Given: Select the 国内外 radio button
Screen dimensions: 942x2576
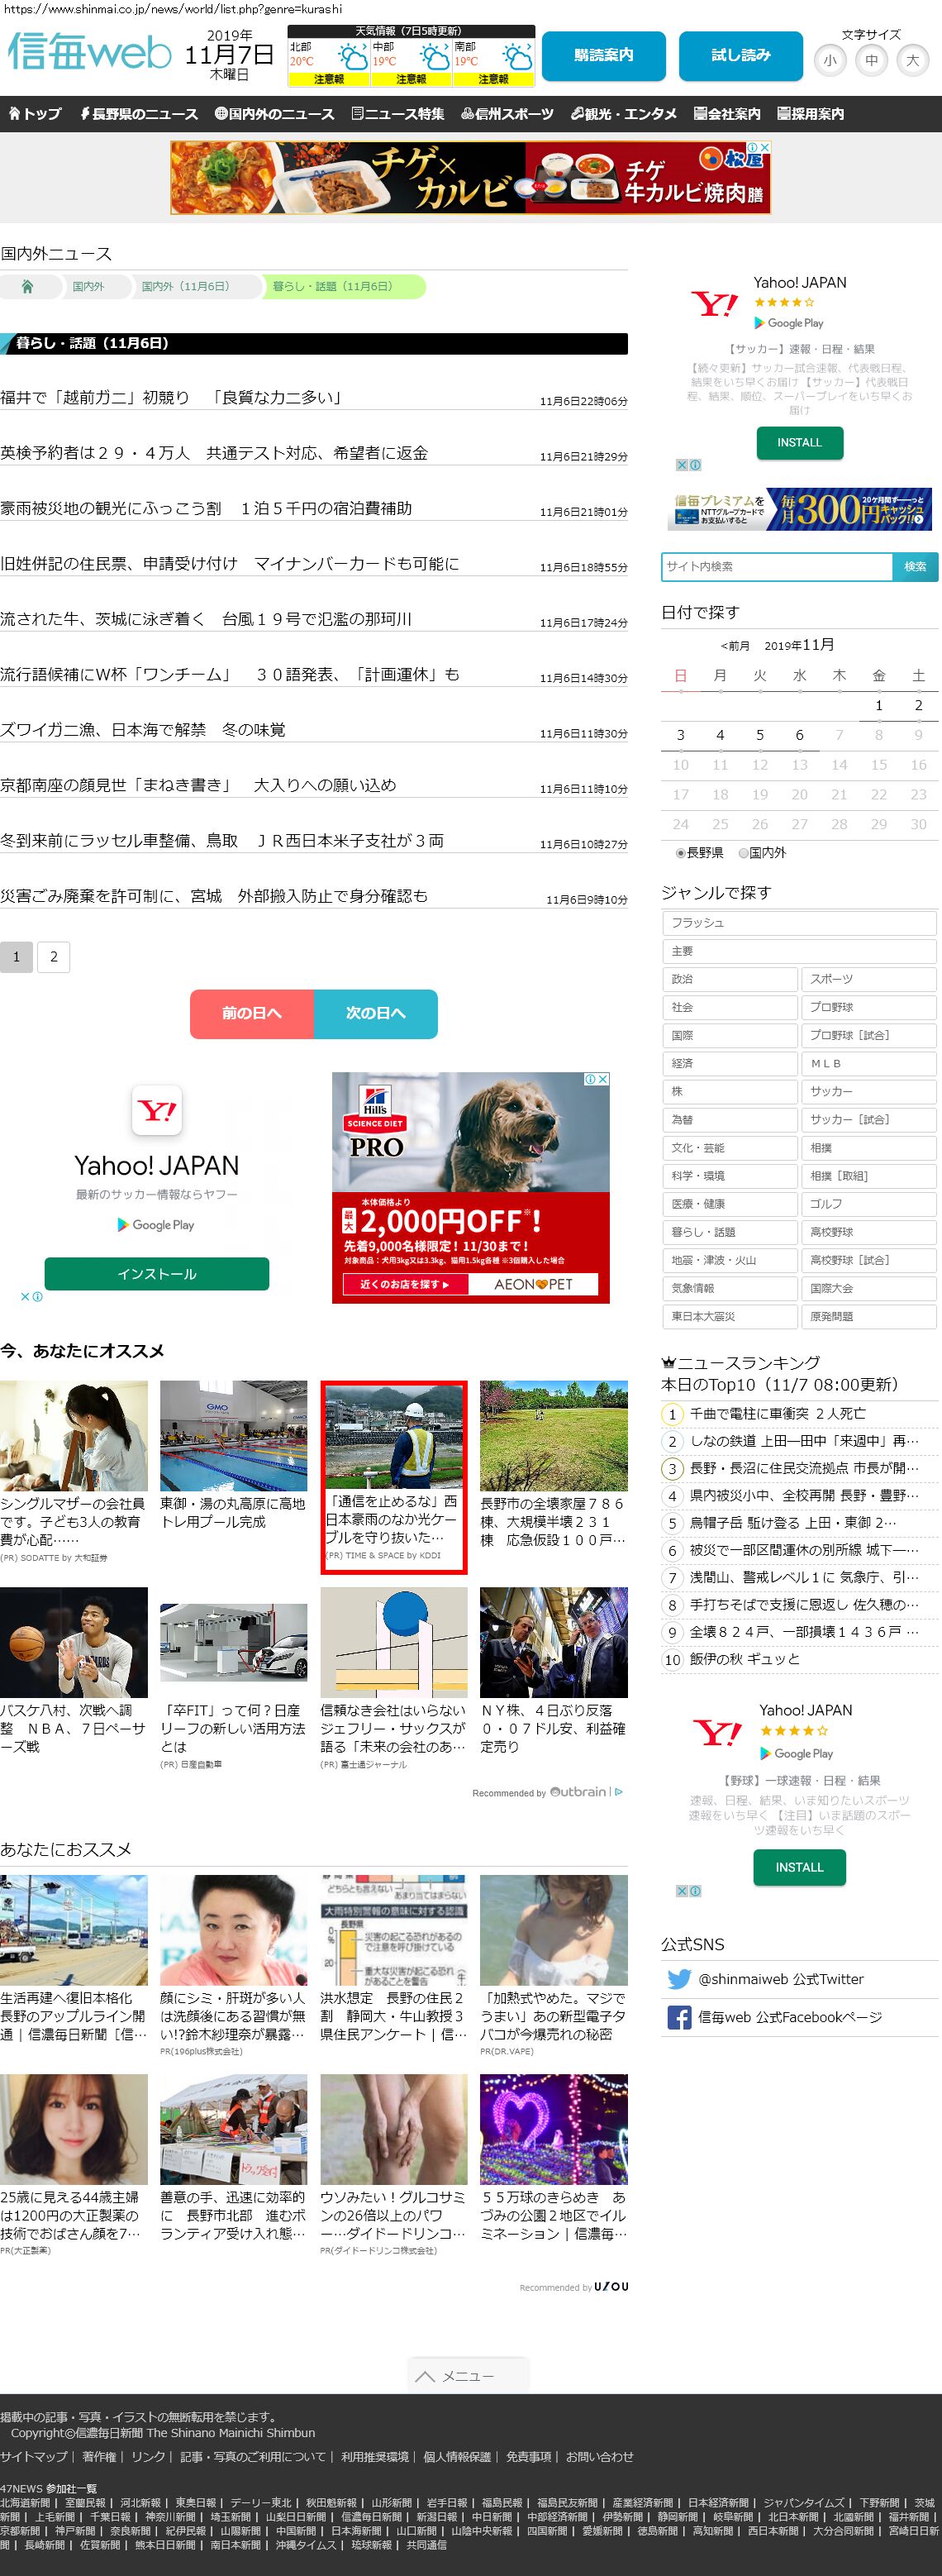Looking at the screenshot, I should point(743,853).
